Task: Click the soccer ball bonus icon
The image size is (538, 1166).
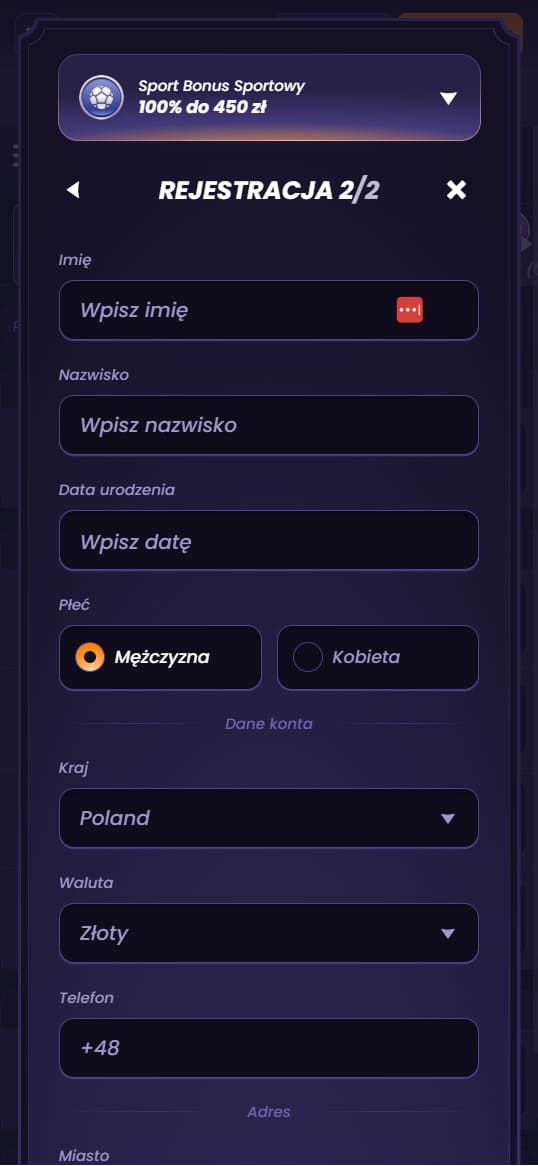Action: [x=101, y=97]
